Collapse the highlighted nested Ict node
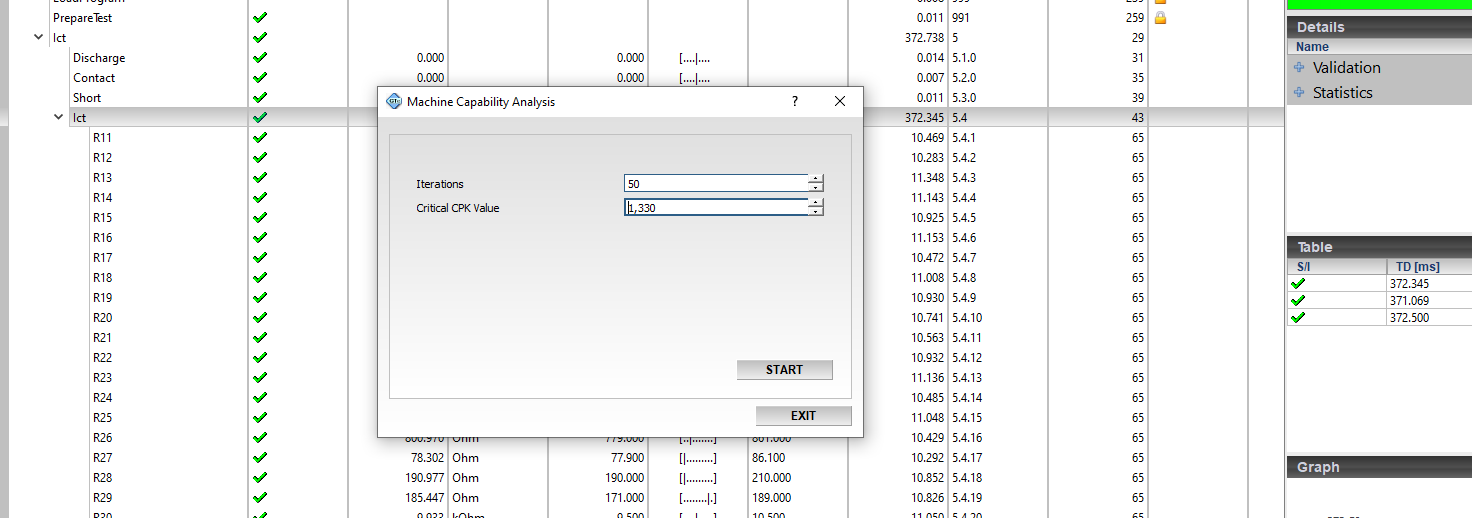Image resolution: width=1472 pixels, height=518 pixels. [x=59, y=117]
